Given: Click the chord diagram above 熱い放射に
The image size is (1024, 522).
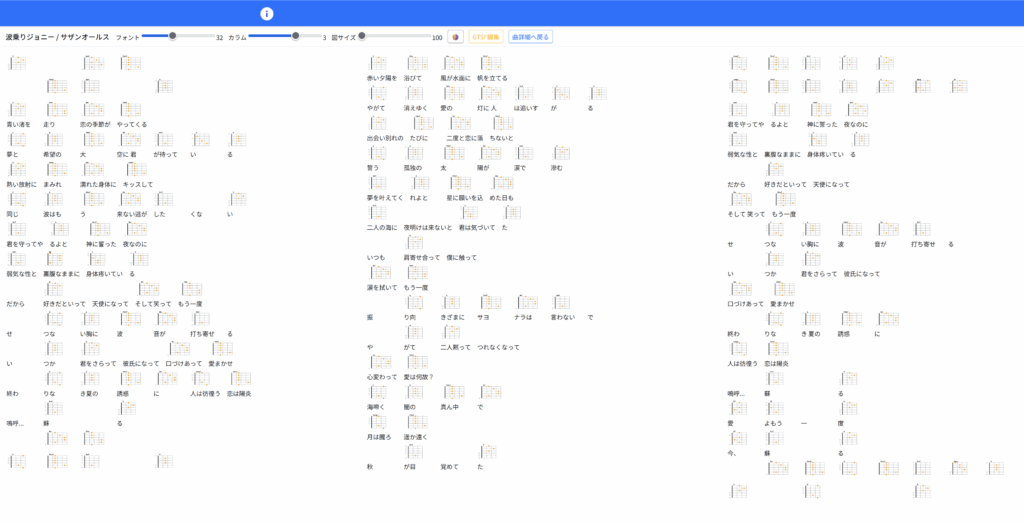Looking at the screenshot, I should coord(18,170).
